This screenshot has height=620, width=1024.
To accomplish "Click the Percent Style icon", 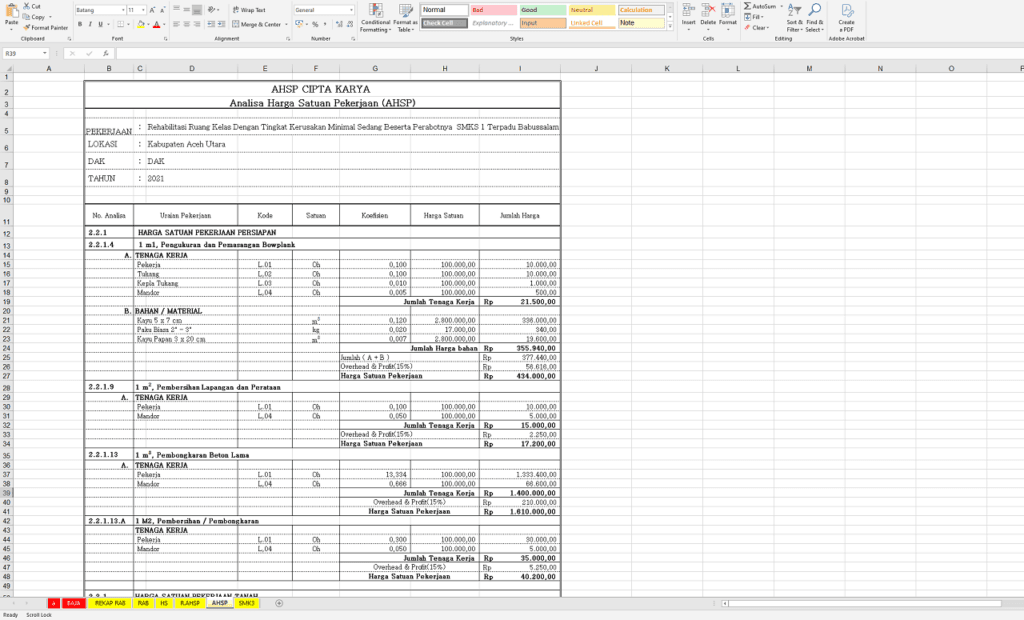I will click(314, 24).
